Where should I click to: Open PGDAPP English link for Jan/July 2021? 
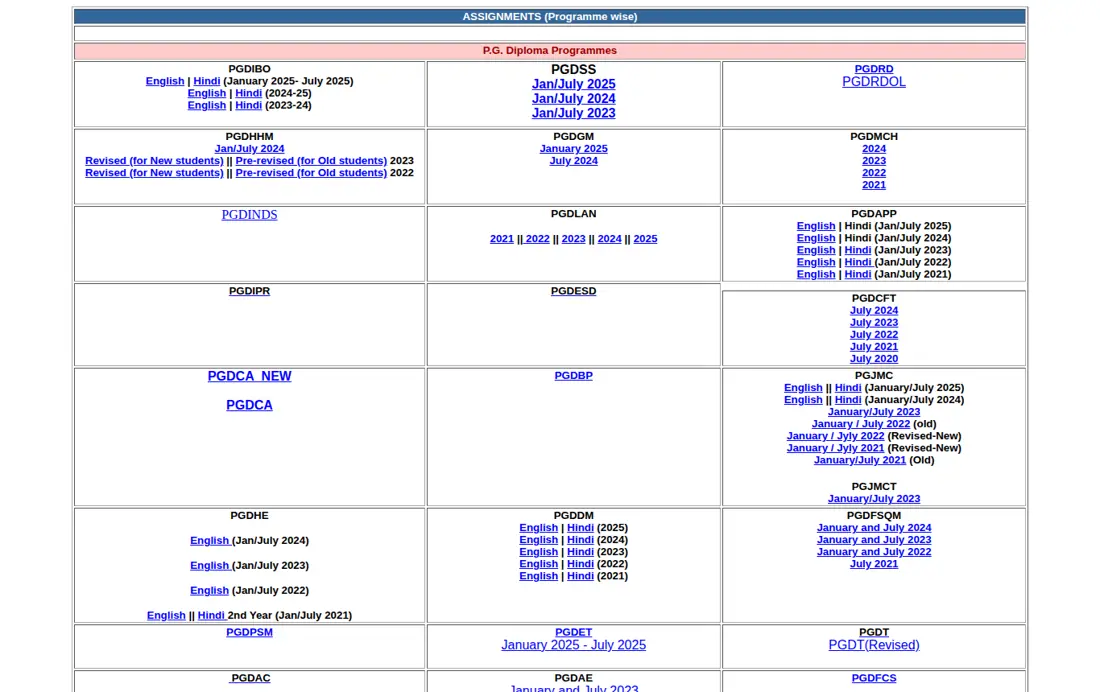click(x=816, y=274)
